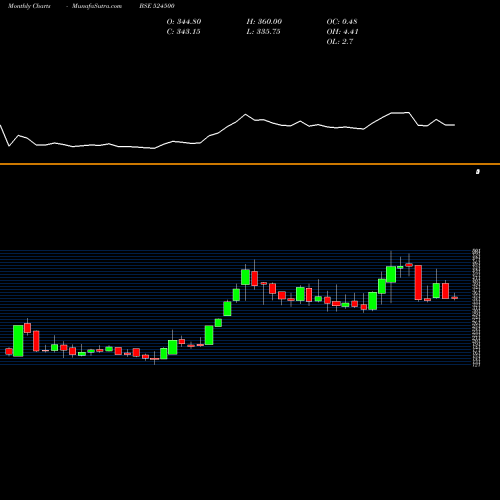Viewport: 500px width, 500px height.
Task: Select the open value O: 344.80
Action: (184, 22)
